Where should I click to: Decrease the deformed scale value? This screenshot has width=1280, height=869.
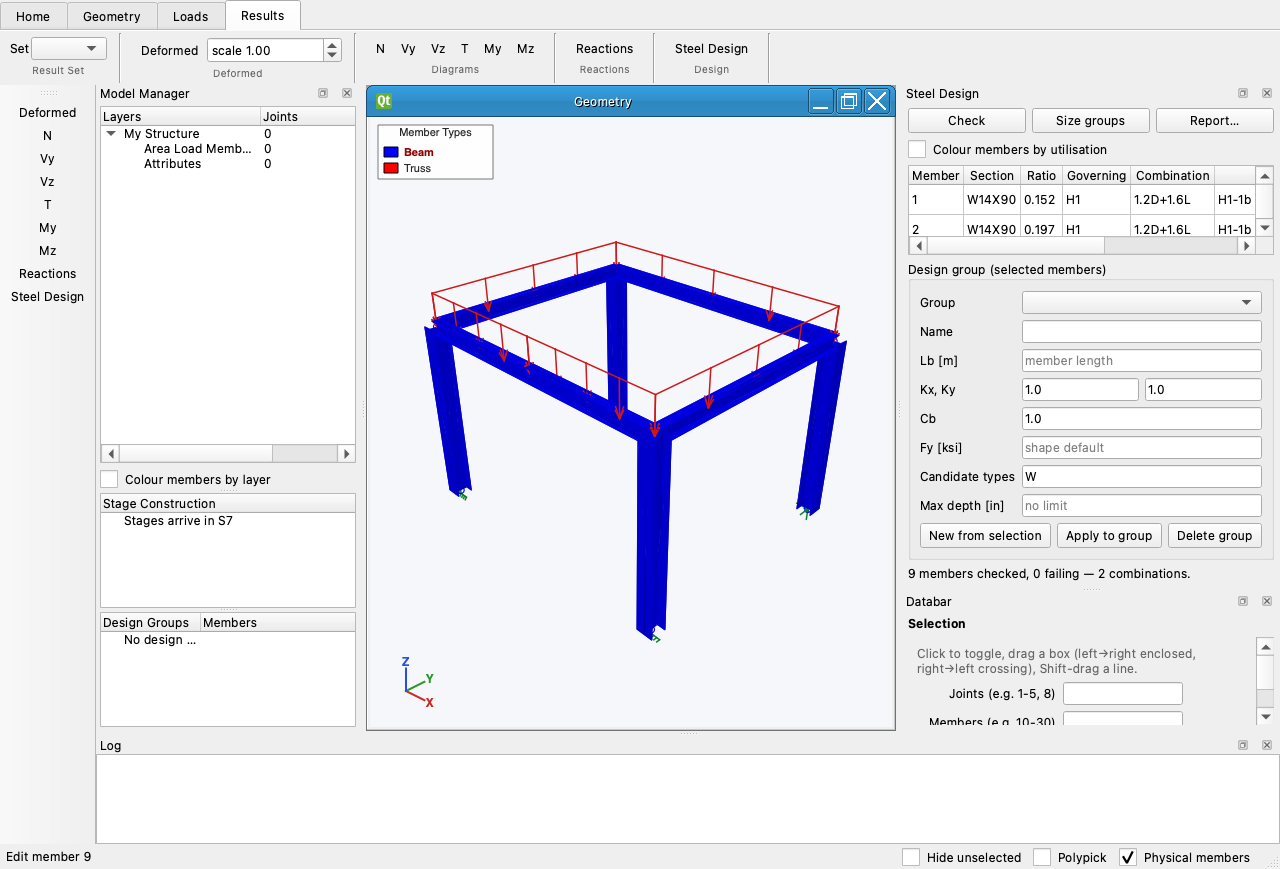point(333,55)
